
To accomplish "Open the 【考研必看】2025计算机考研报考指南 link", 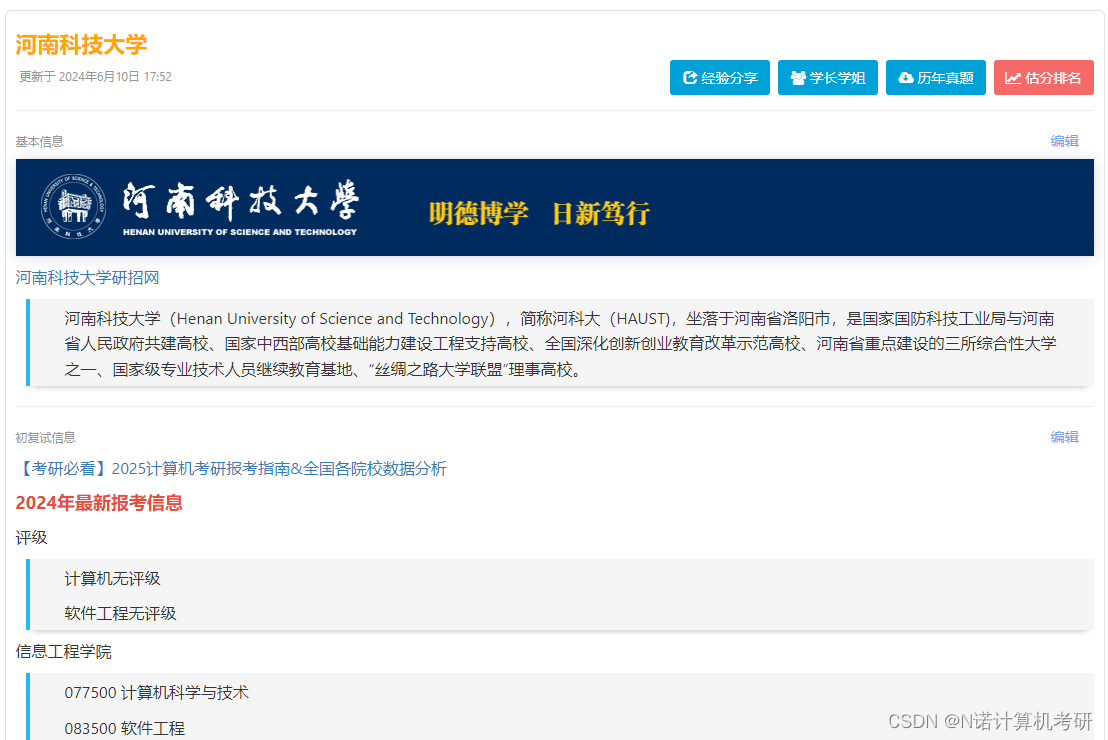I will pos(231,469).
